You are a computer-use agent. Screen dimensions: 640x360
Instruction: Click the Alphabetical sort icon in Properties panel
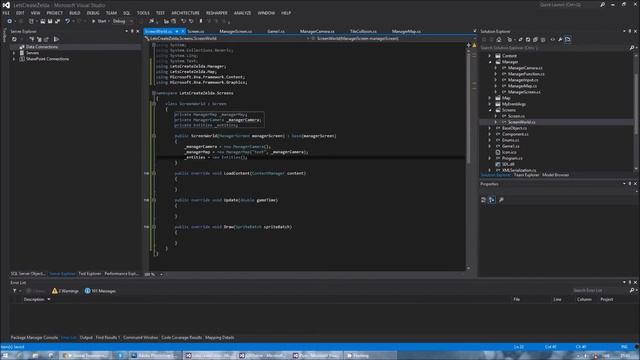tap(492, 200)
